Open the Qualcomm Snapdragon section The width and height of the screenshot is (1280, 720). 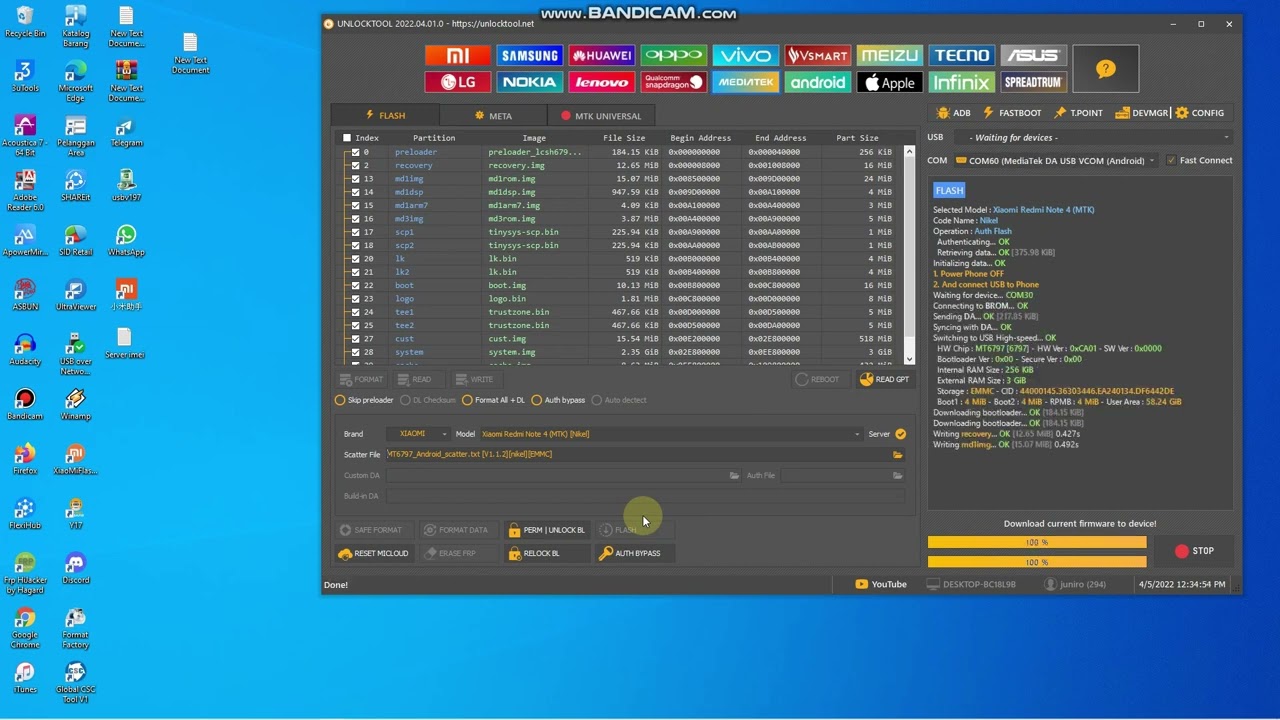tap(673, 83)
